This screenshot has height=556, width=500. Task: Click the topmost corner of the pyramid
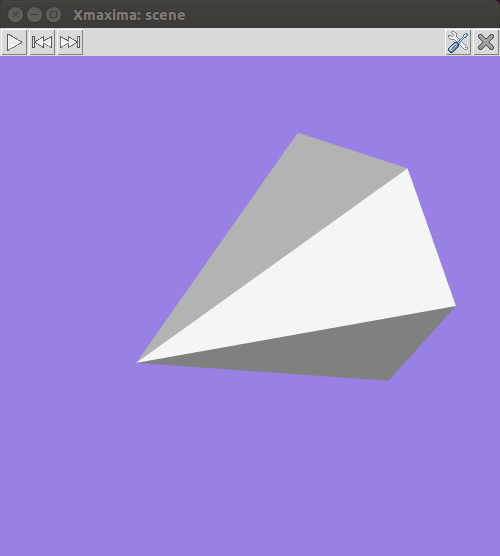[x=298, y=134]
